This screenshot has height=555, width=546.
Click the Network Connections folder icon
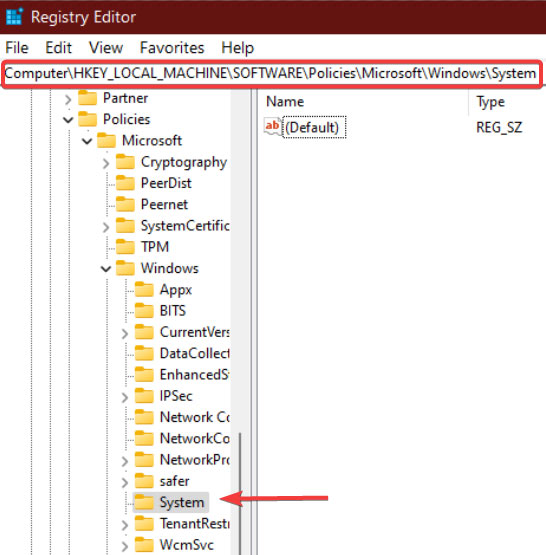144,417
